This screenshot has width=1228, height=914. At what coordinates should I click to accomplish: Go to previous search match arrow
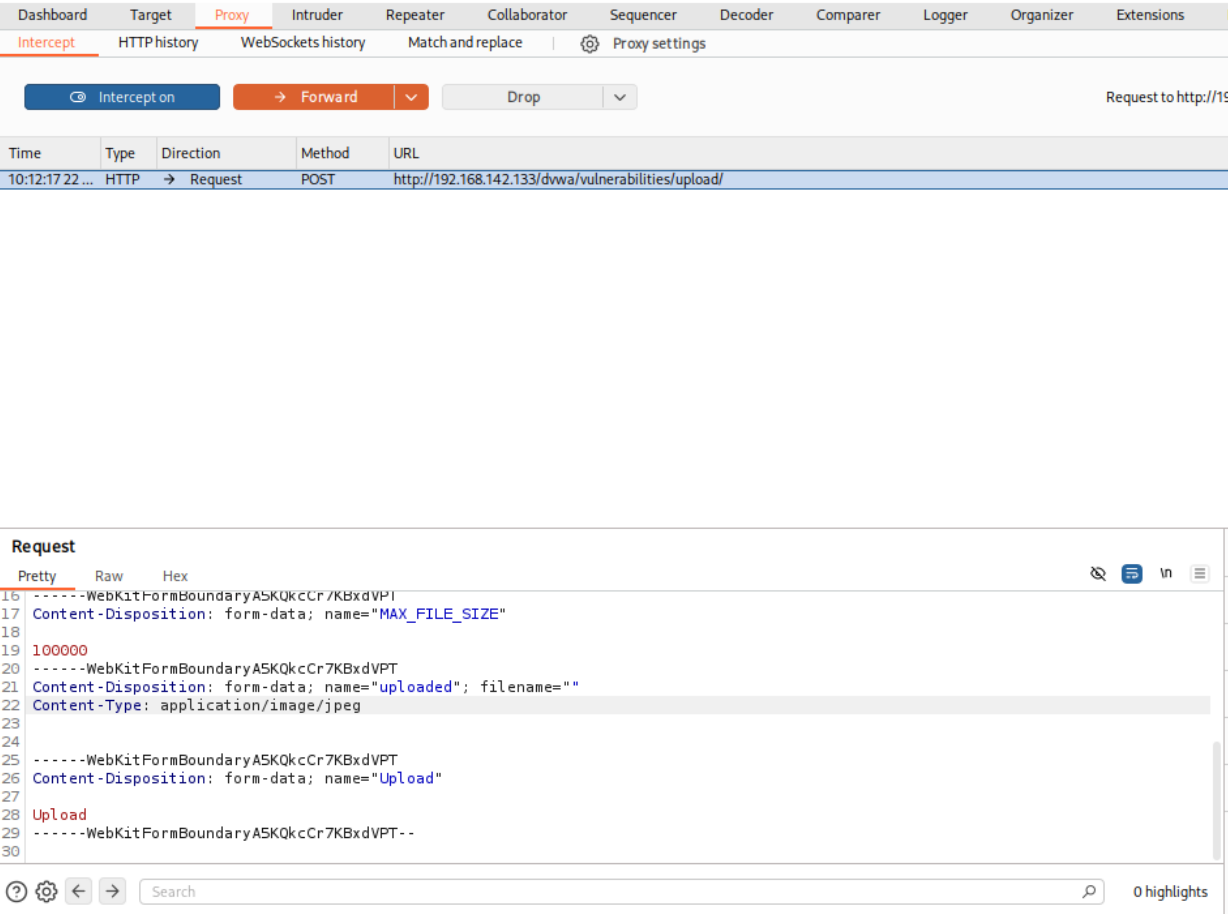pyautogui.click(x=80, y=891)
